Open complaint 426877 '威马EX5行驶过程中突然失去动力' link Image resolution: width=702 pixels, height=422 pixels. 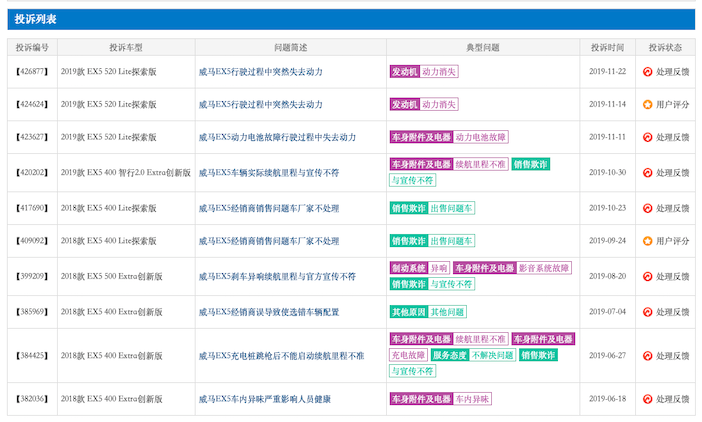[261, 72]
